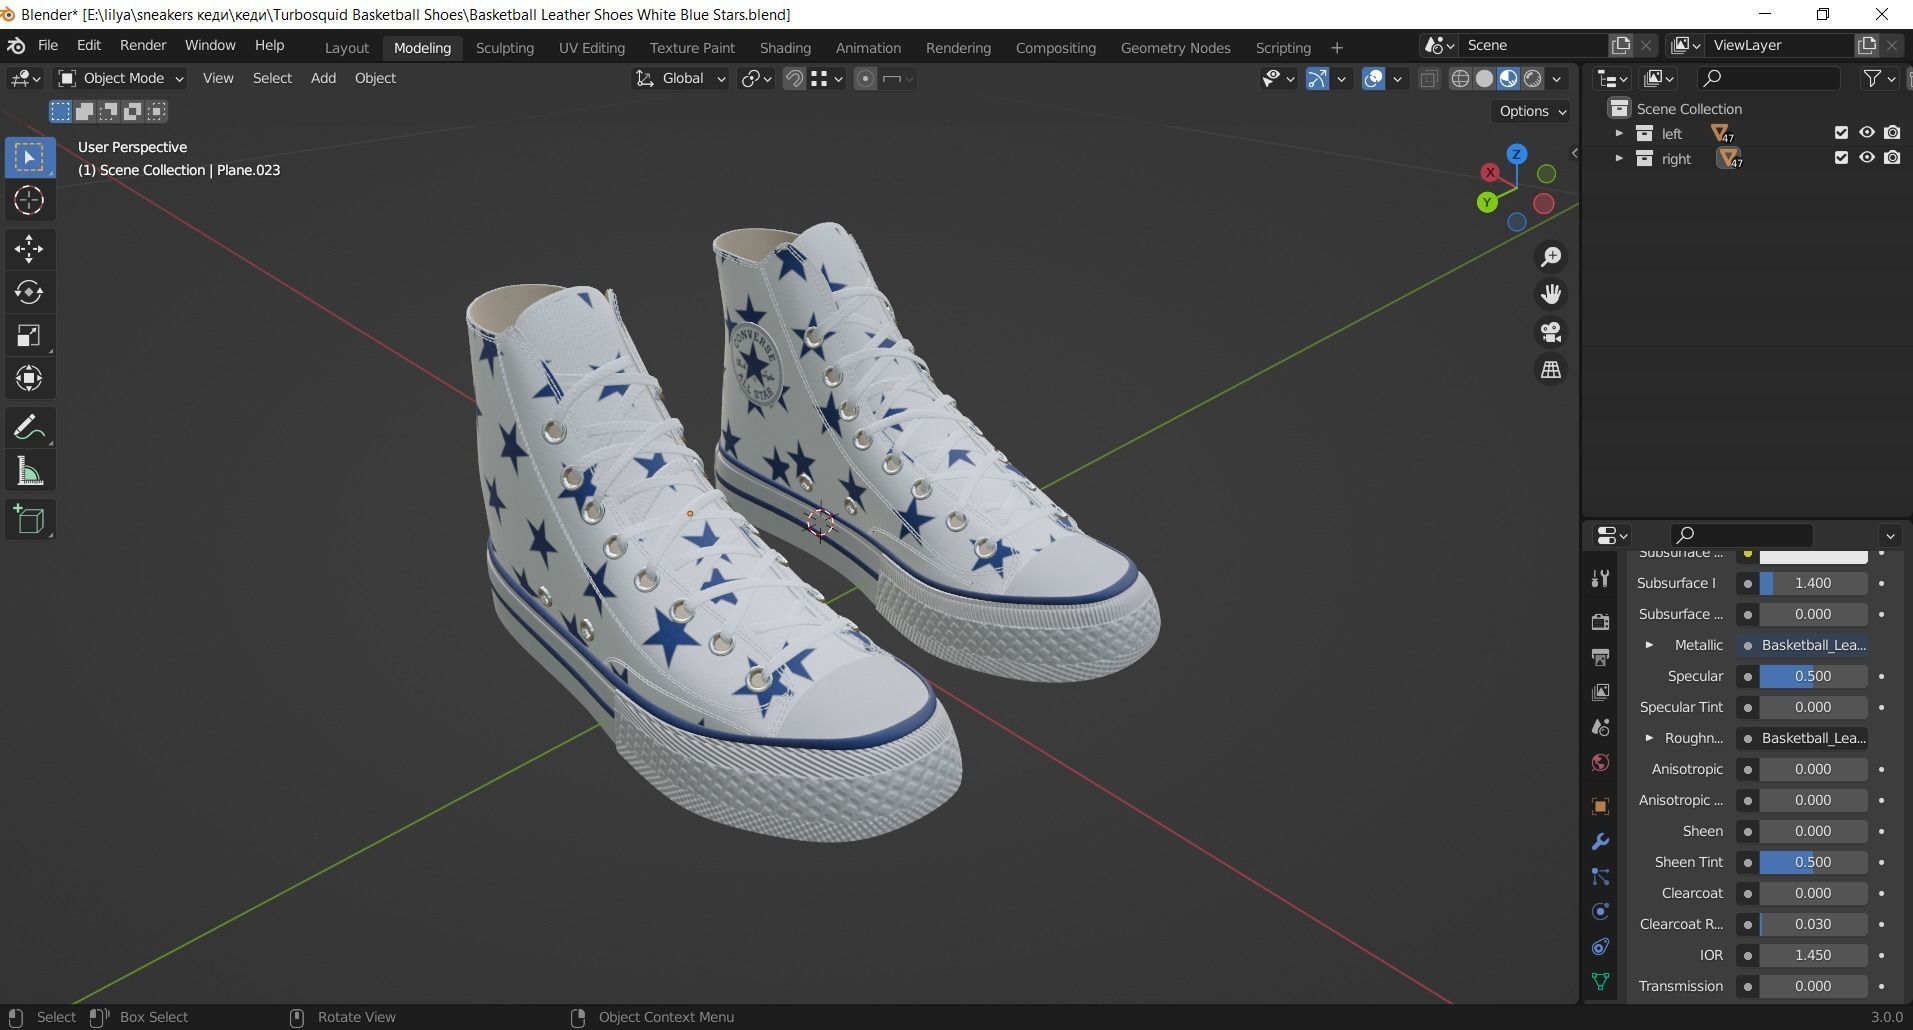1913x1030 pixels.
Task: Switch to rendered viewport shading
Action: [x=1532, y=78]
